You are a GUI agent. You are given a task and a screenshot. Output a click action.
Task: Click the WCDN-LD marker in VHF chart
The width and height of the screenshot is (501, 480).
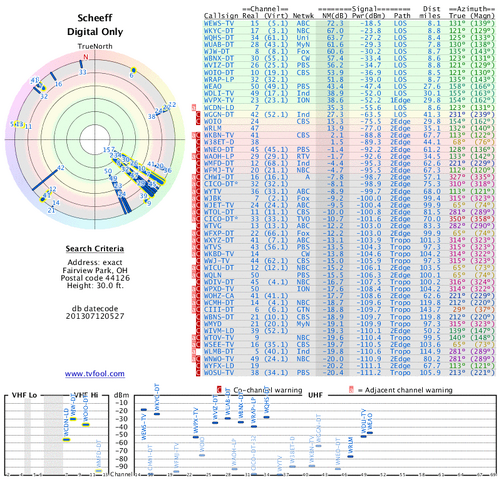[66, 440]
